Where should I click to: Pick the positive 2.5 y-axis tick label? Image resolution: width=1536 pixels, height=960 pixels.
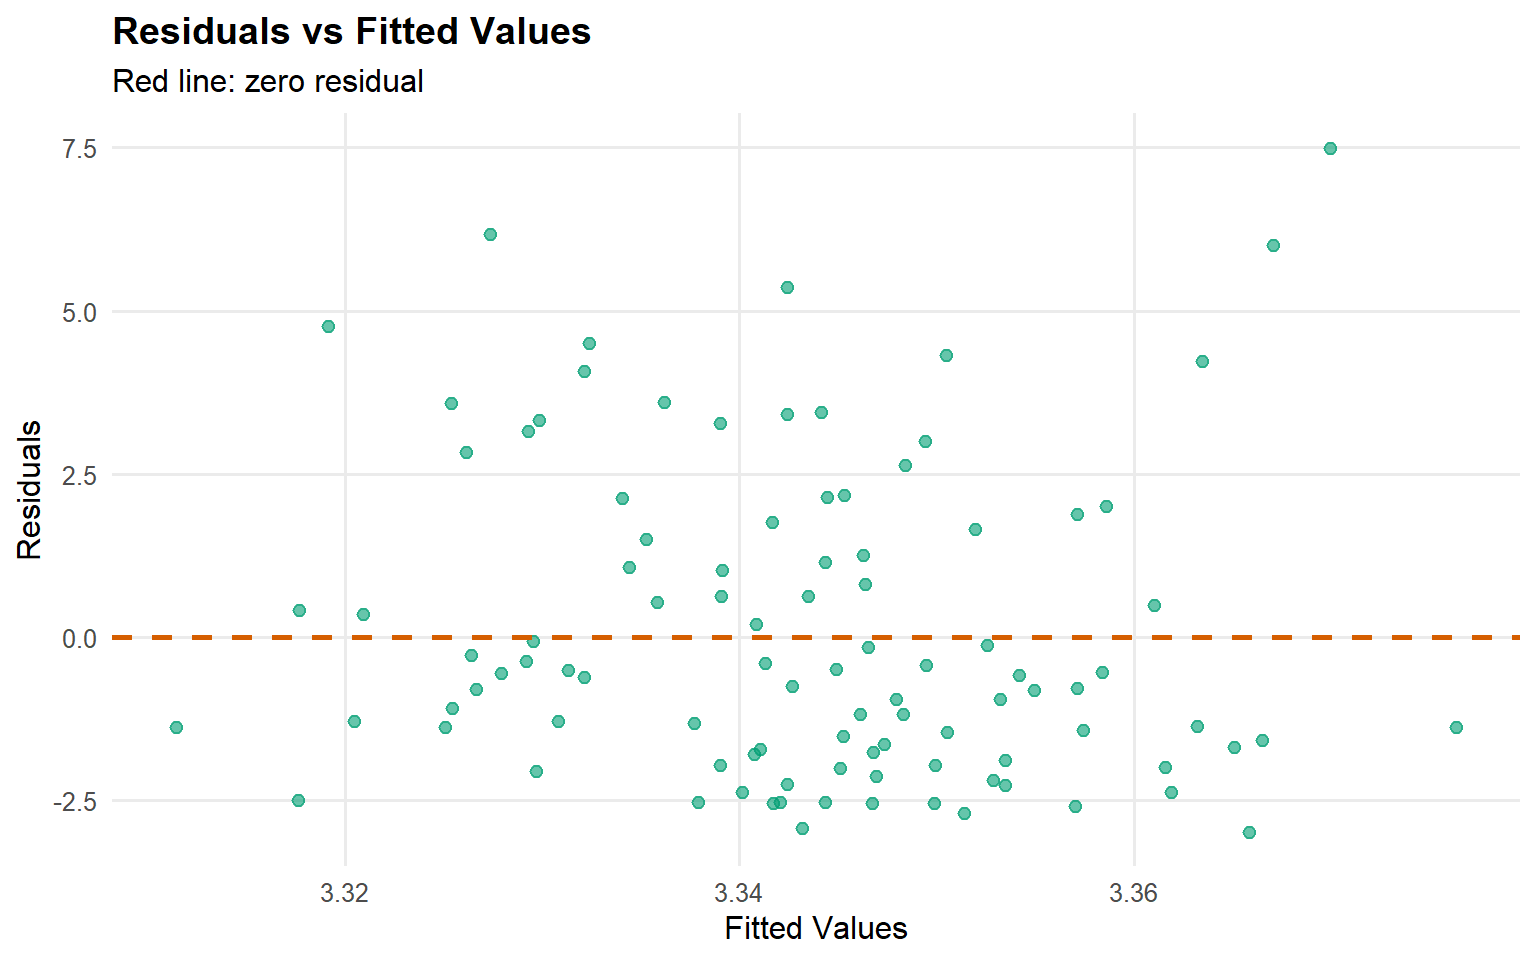[79, 475]
